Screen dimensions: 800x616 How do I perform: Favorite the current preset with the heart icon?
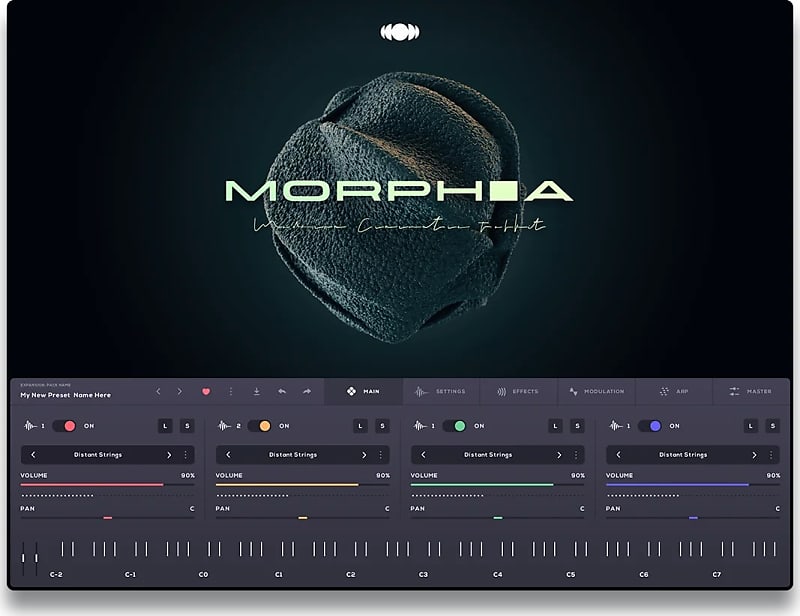click(x=206, y=391)
